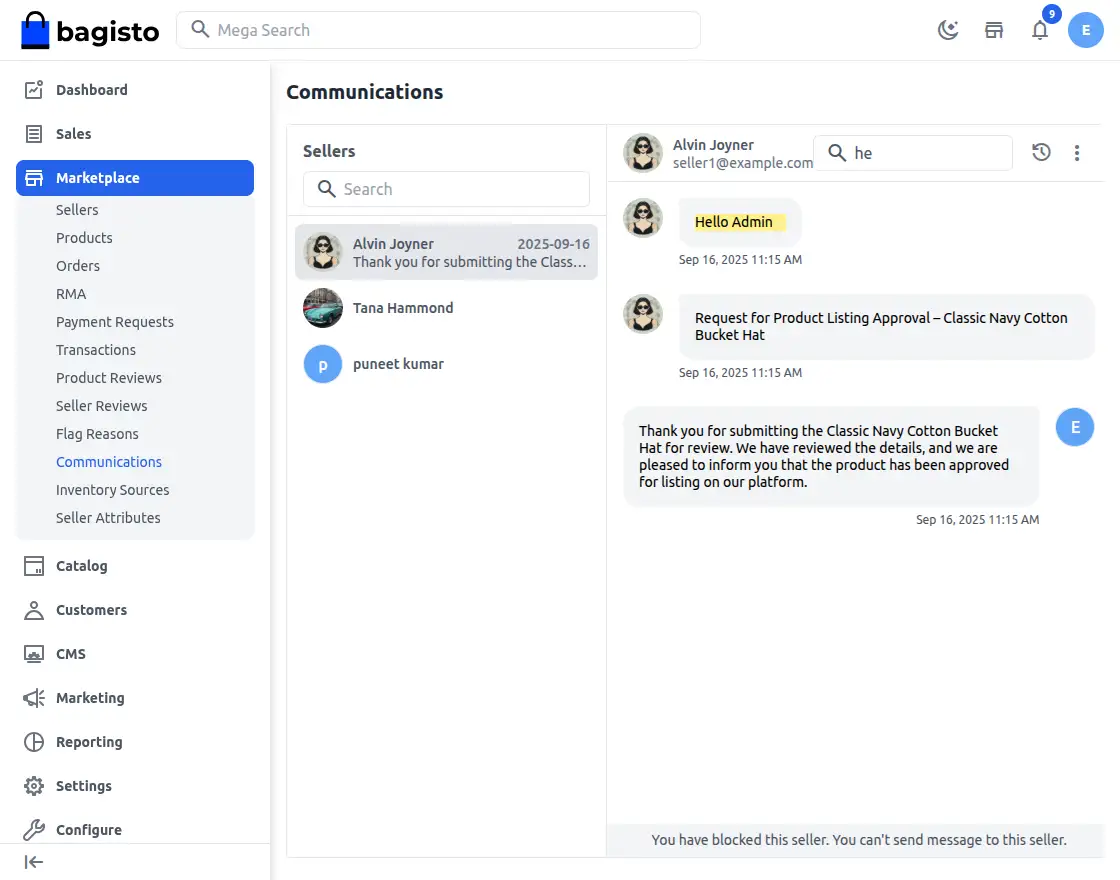Open three-dot chat options menu
This screenshot has height=880, width=1120.
[1077, 153]
